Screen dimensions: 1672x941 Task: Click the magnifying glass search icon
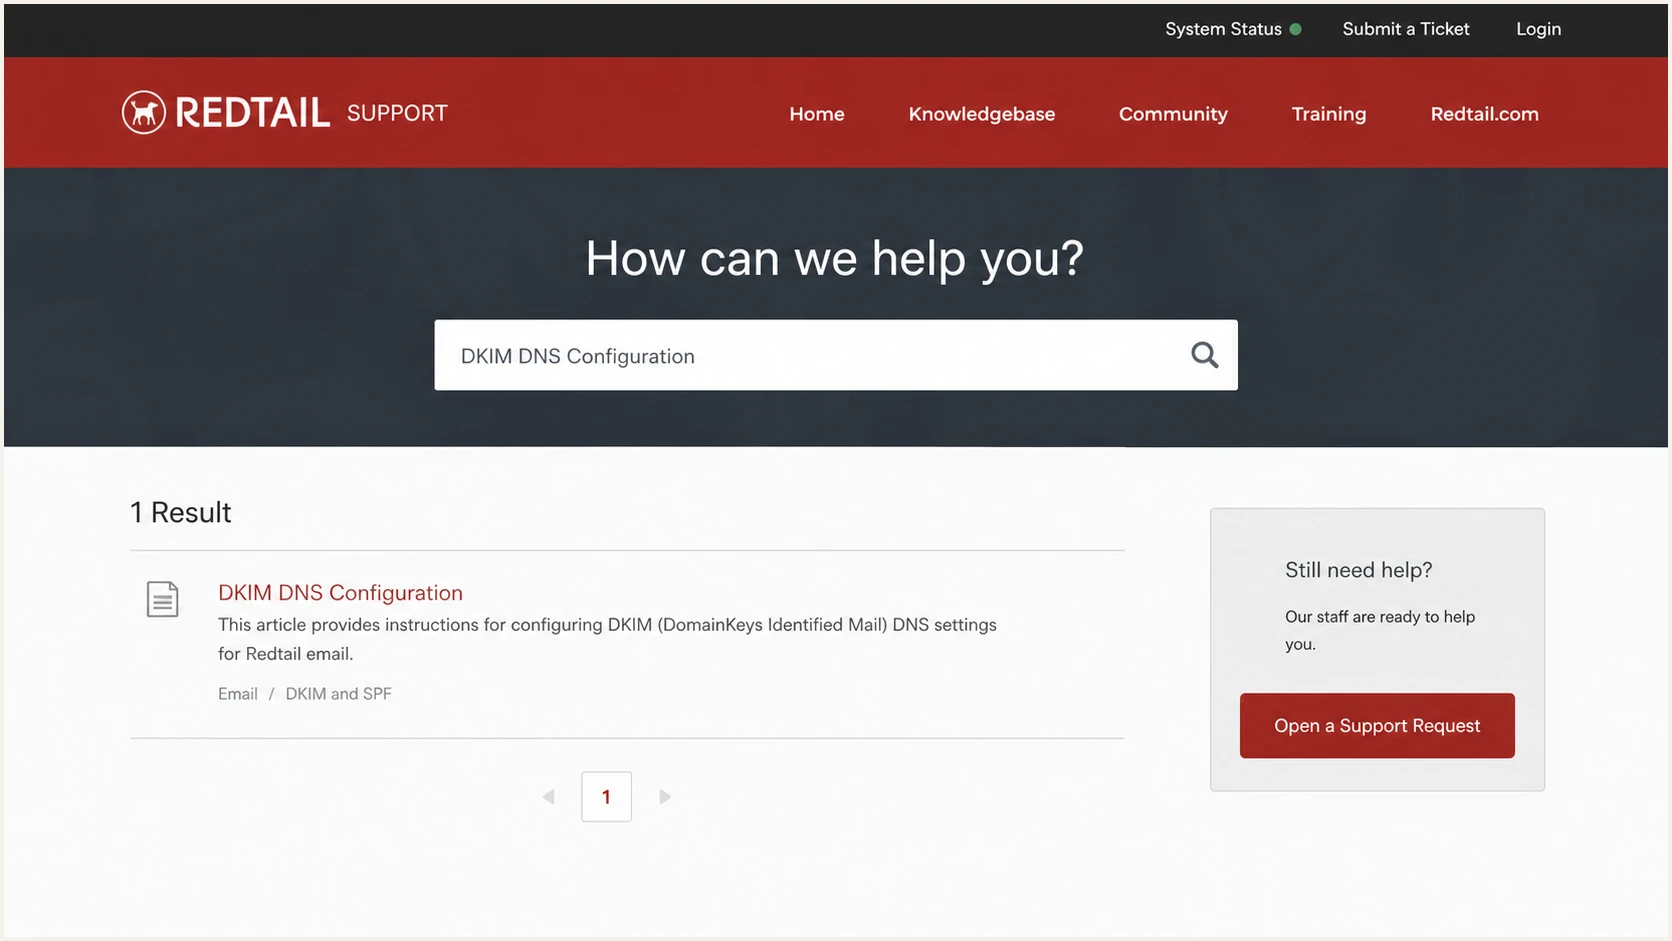(x=1204, y=355)
